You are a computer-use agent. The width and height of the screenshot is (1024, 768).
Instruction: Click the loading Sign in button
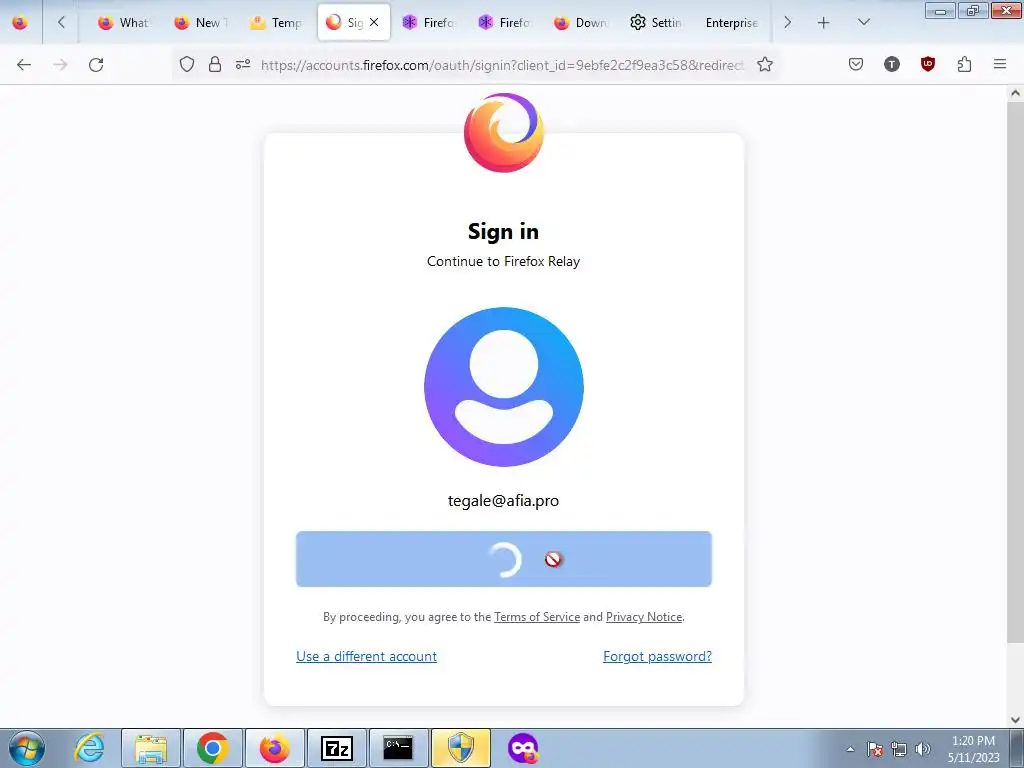click(x=504, y=559)
